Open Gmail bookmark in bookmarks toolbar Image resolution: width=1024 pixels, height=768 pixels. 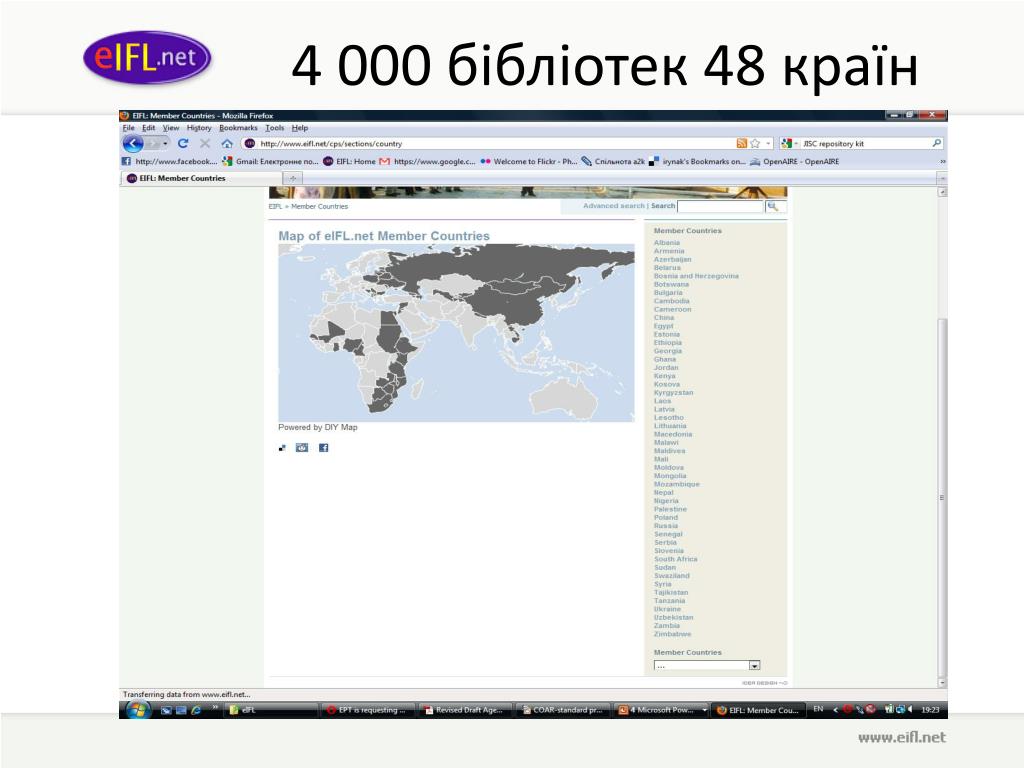[x=270, y=161]
